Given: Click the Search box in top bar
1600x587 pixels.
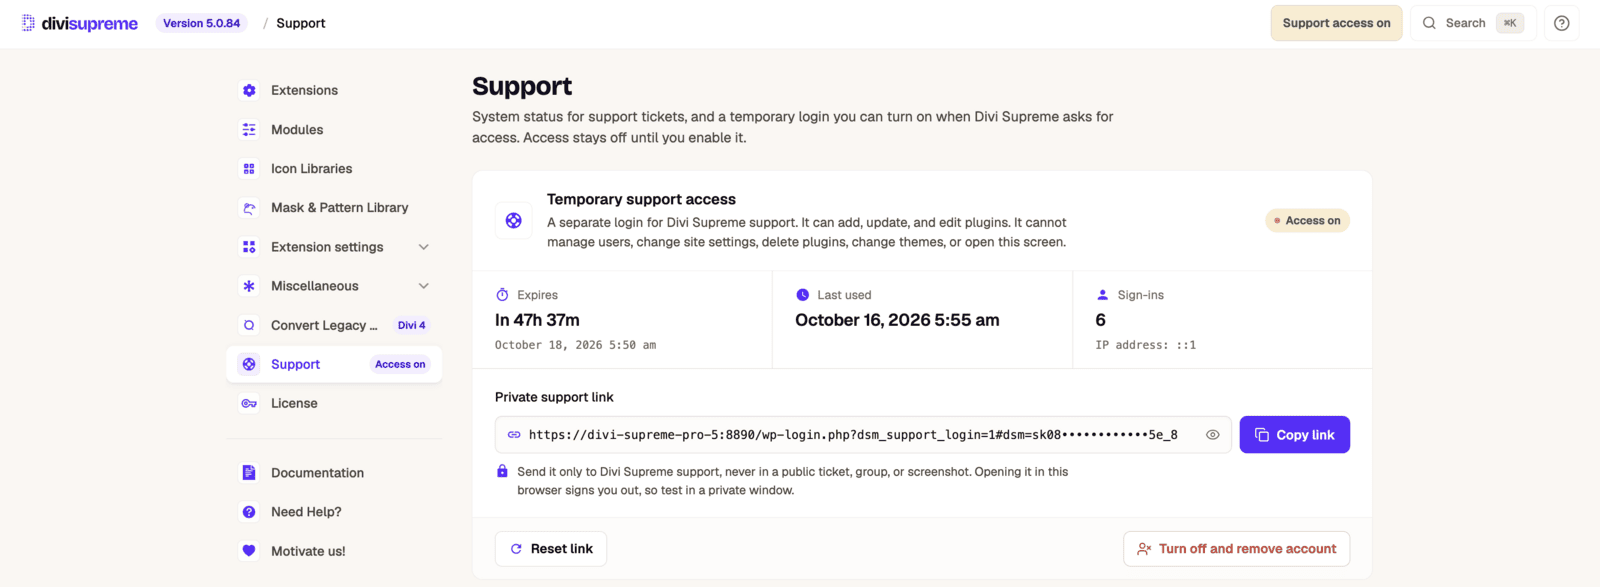Looking at the screenshot, I should [1473, 23].
